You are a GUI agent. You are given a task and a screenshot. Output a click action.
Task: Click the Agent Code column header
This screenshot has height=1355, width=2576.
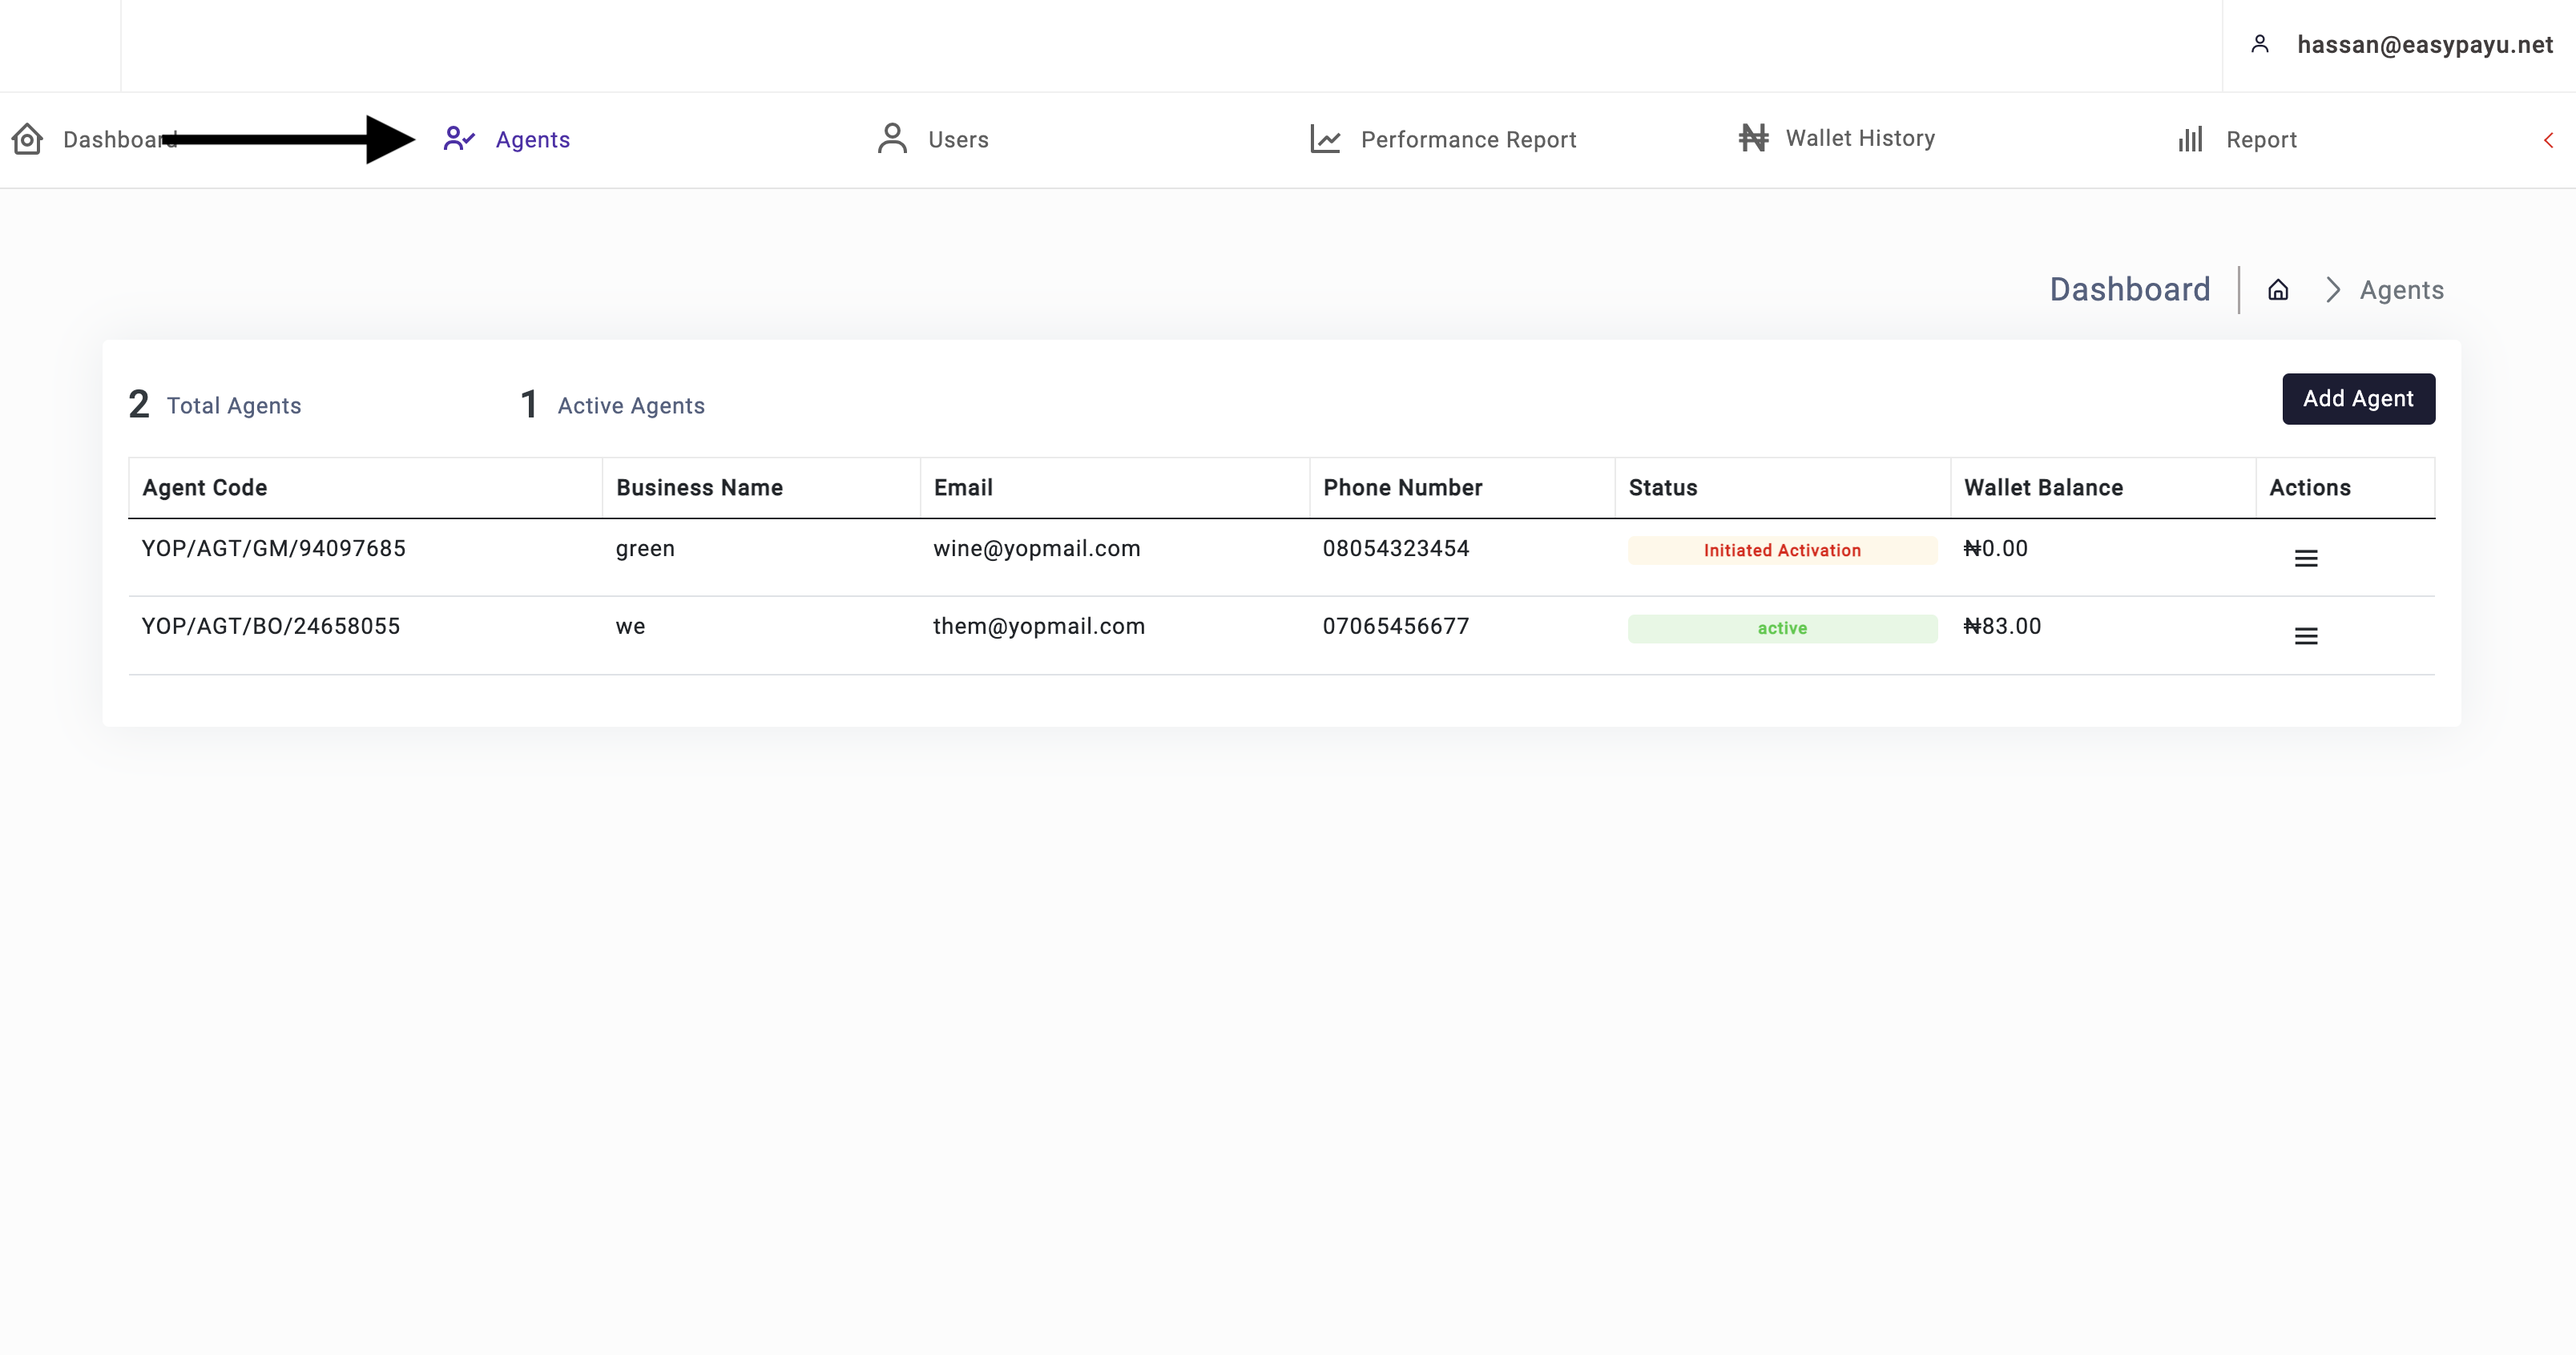[x=205, y=488]
